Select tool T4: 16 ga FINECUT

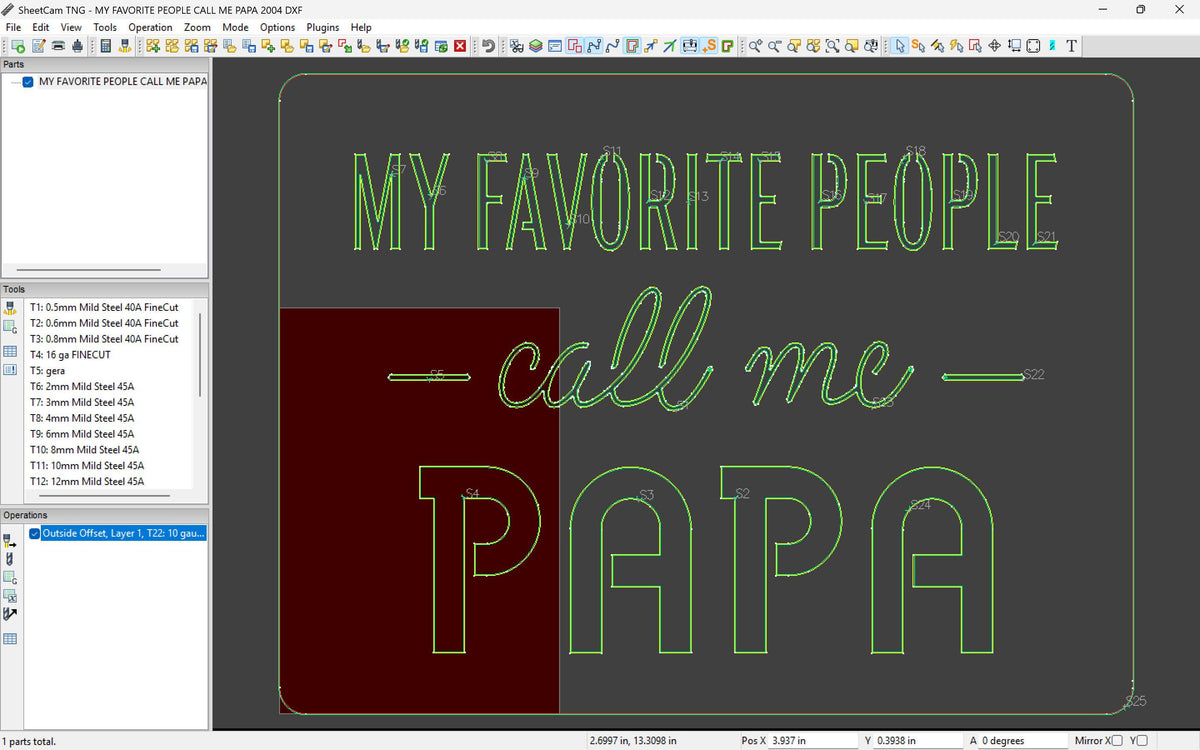click(x=70, y=355)
